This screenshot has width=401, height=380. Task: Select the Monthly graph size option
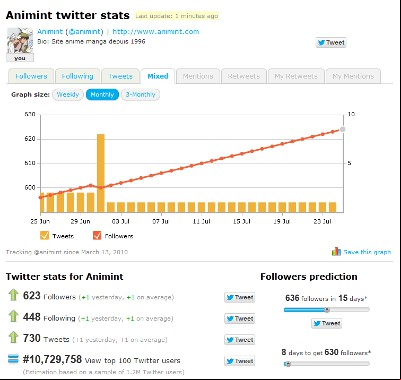click(102, 95)
